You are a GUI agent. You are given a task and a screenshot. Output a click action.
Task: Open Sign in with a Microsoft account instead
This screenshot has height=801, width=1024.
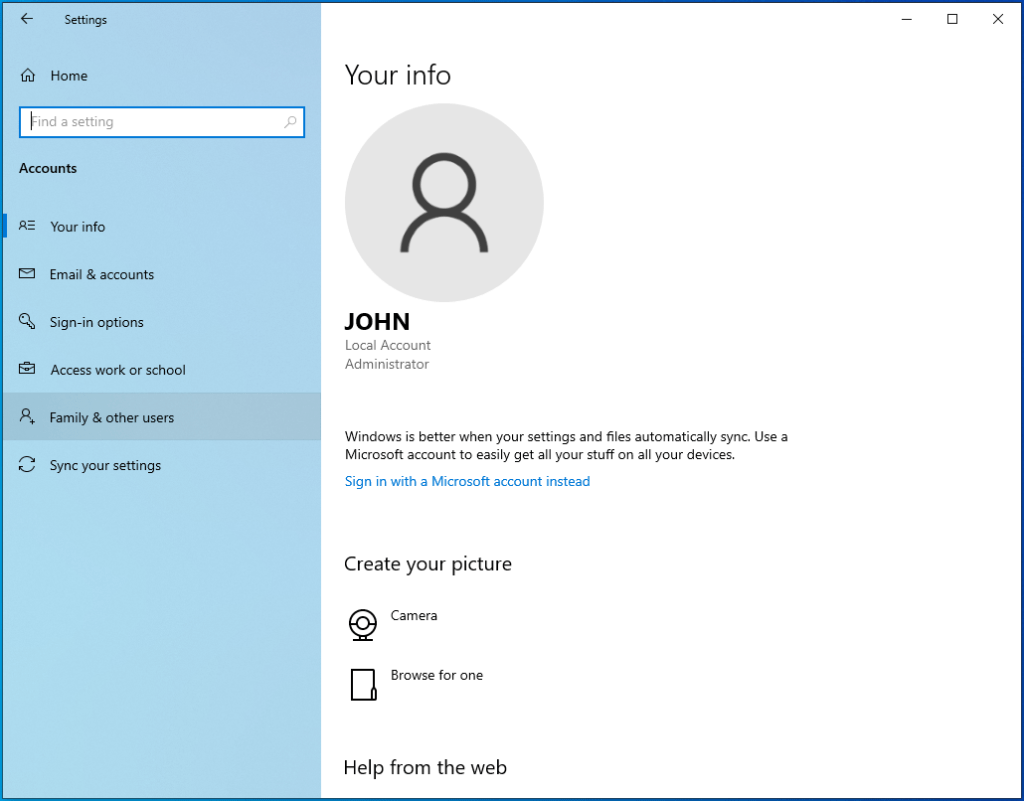click(x=467, y=481)
